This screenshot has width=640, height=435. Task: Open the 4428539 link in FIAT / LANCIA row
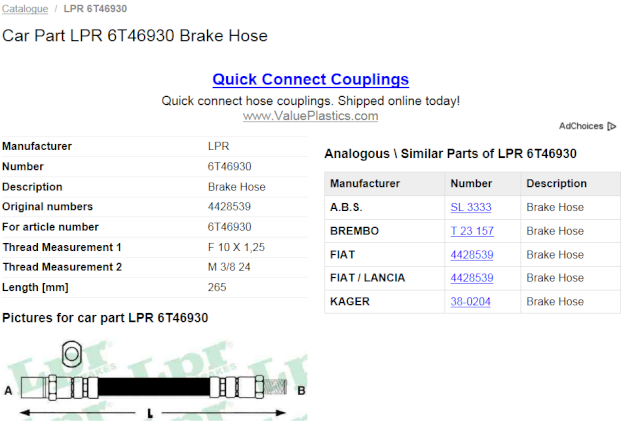(472, 278)
